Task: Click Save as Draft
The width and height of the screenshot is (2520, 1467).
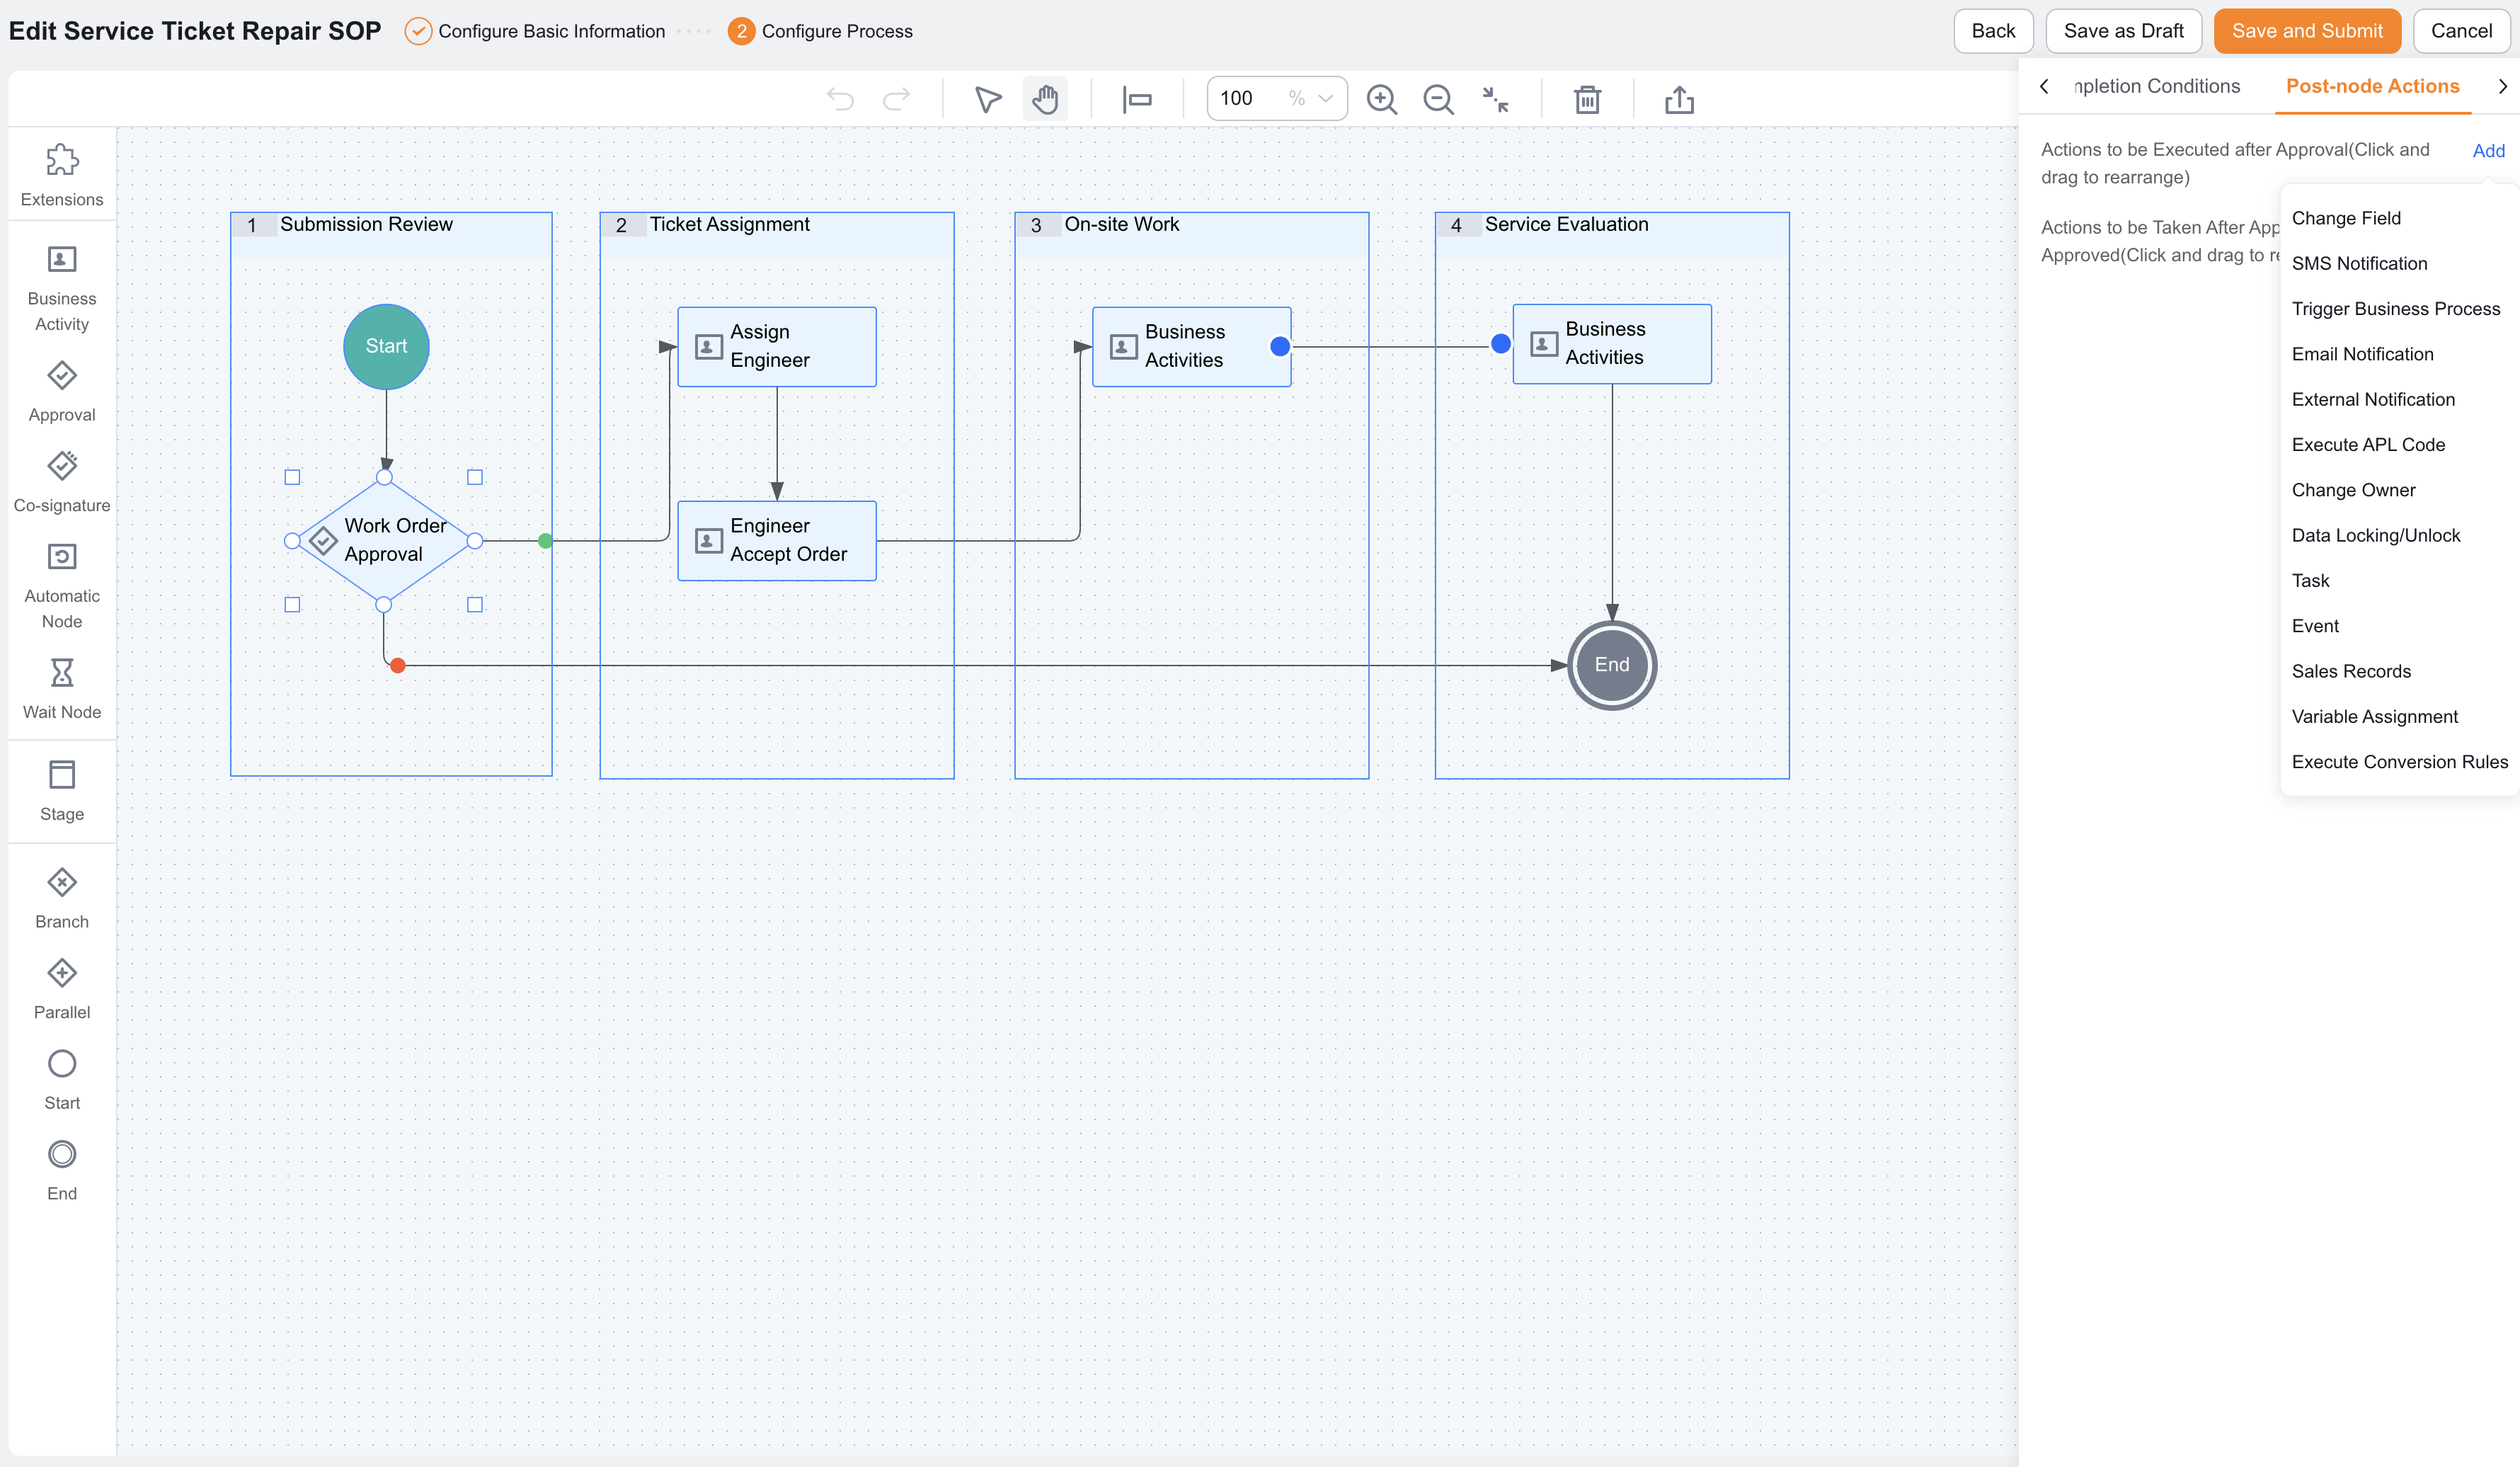Action: click(2124, 31)
